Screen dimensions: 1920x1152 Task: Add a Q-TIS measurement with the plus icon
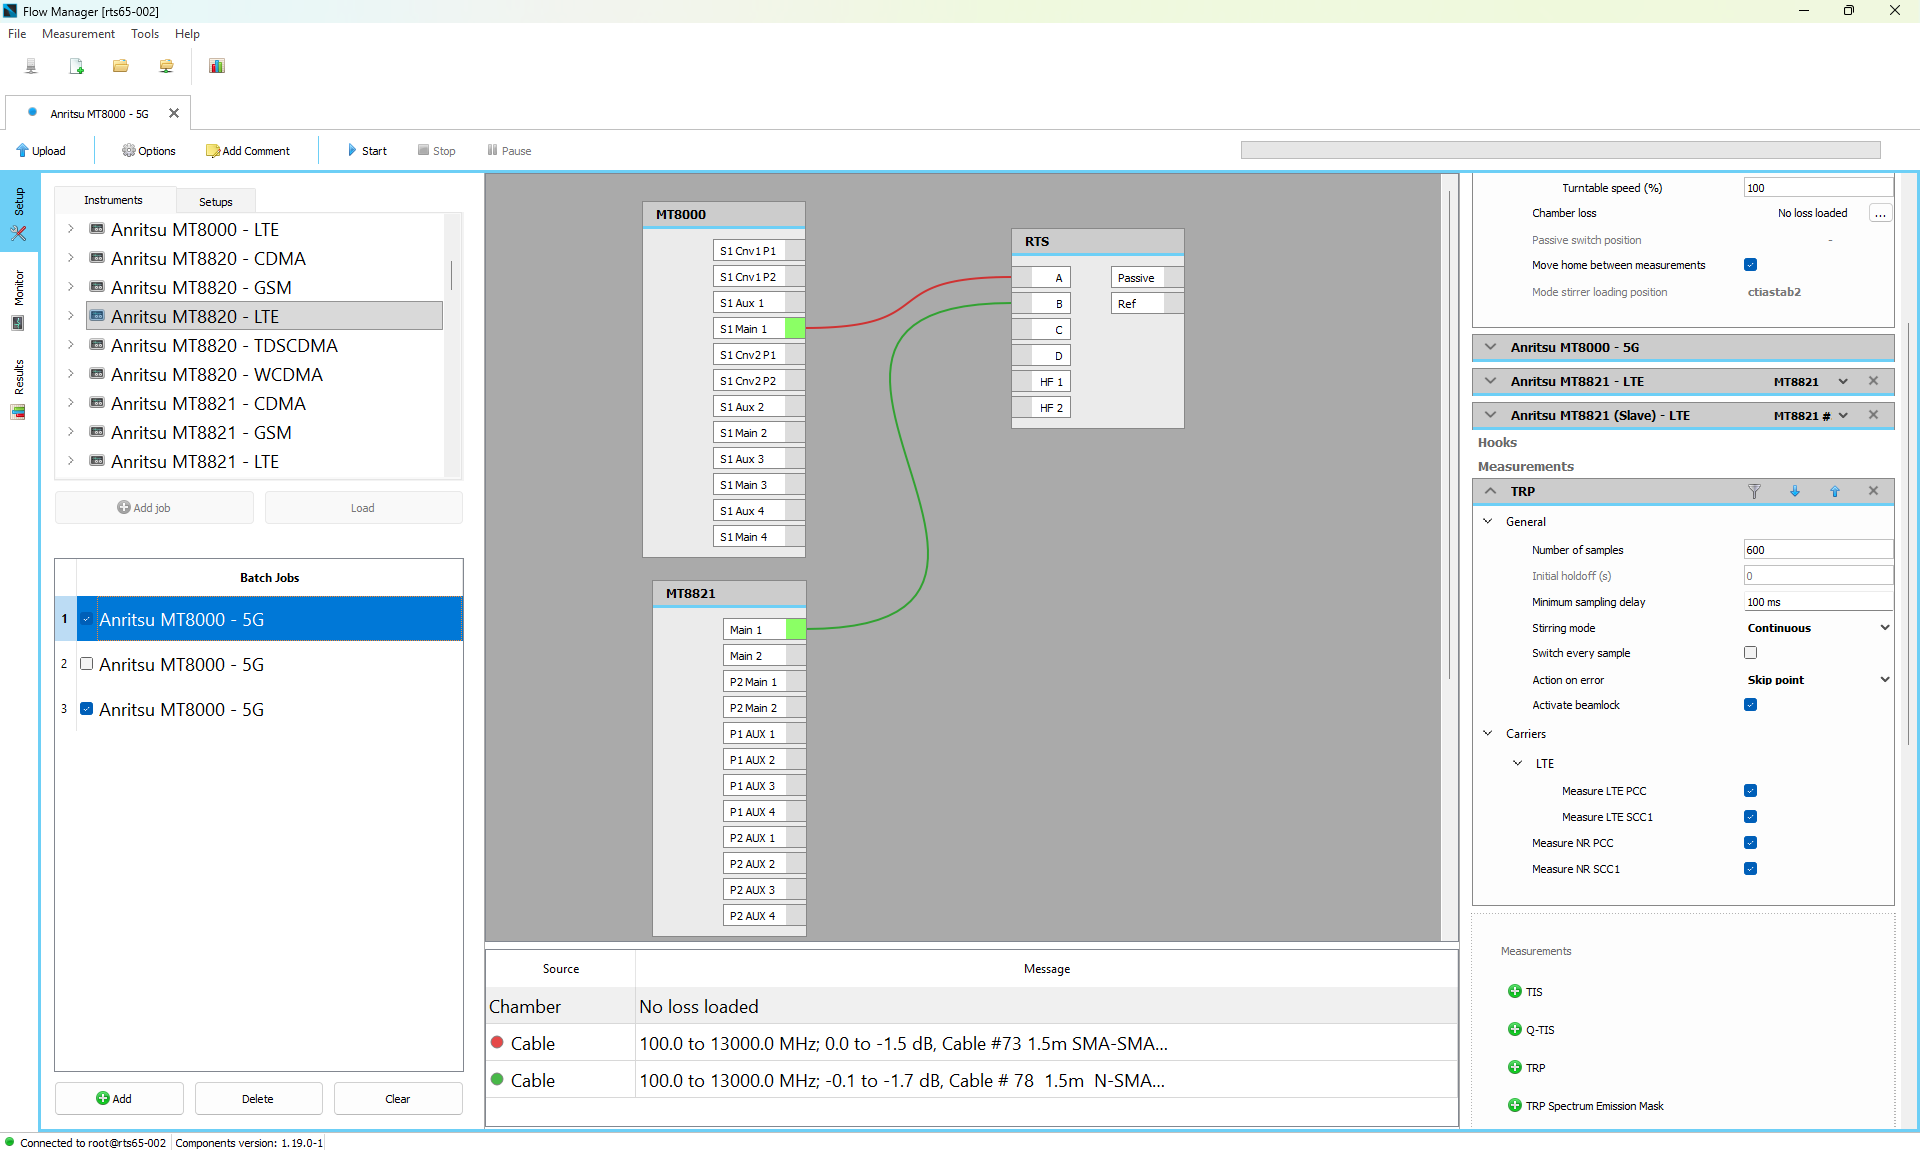(x=1514, y=1029)
